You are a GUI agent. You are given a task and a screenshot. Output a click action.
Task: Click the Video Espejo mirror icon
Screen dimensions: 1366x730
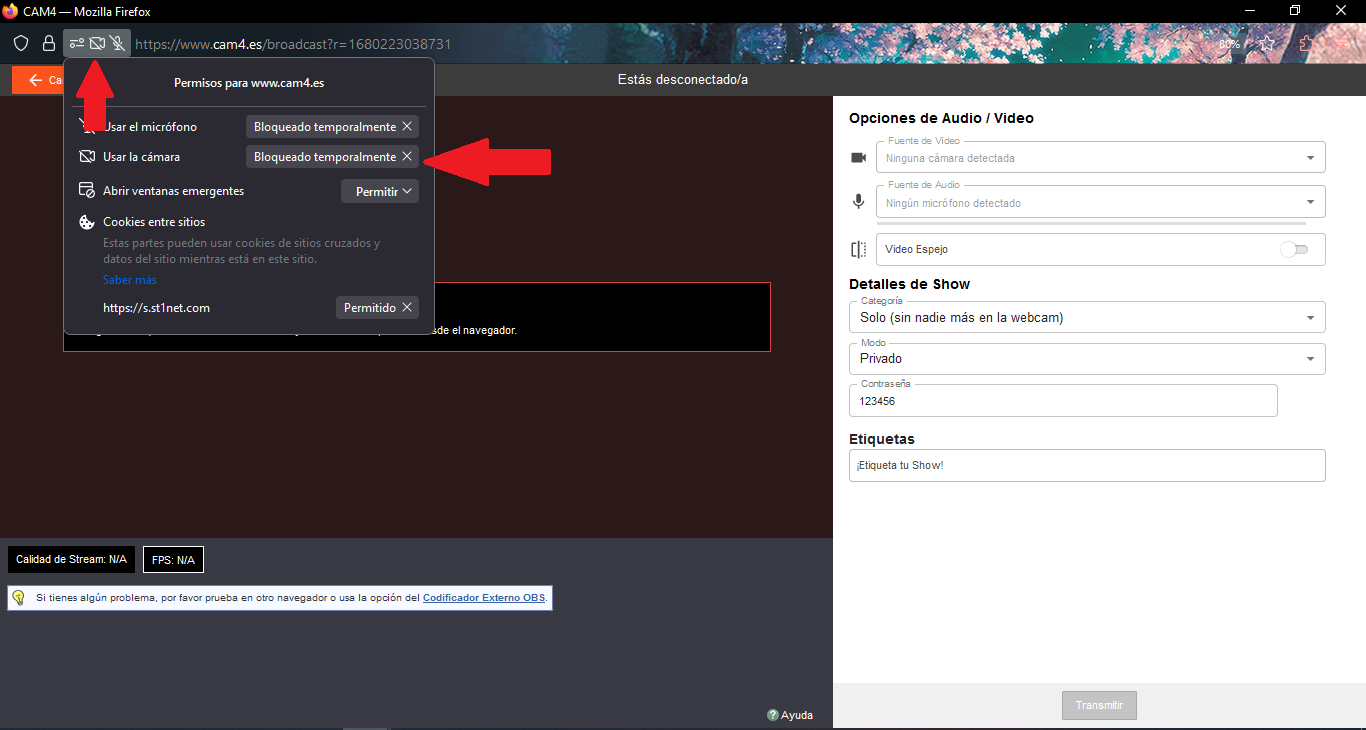pyautogui.click(x=858, y=250)
